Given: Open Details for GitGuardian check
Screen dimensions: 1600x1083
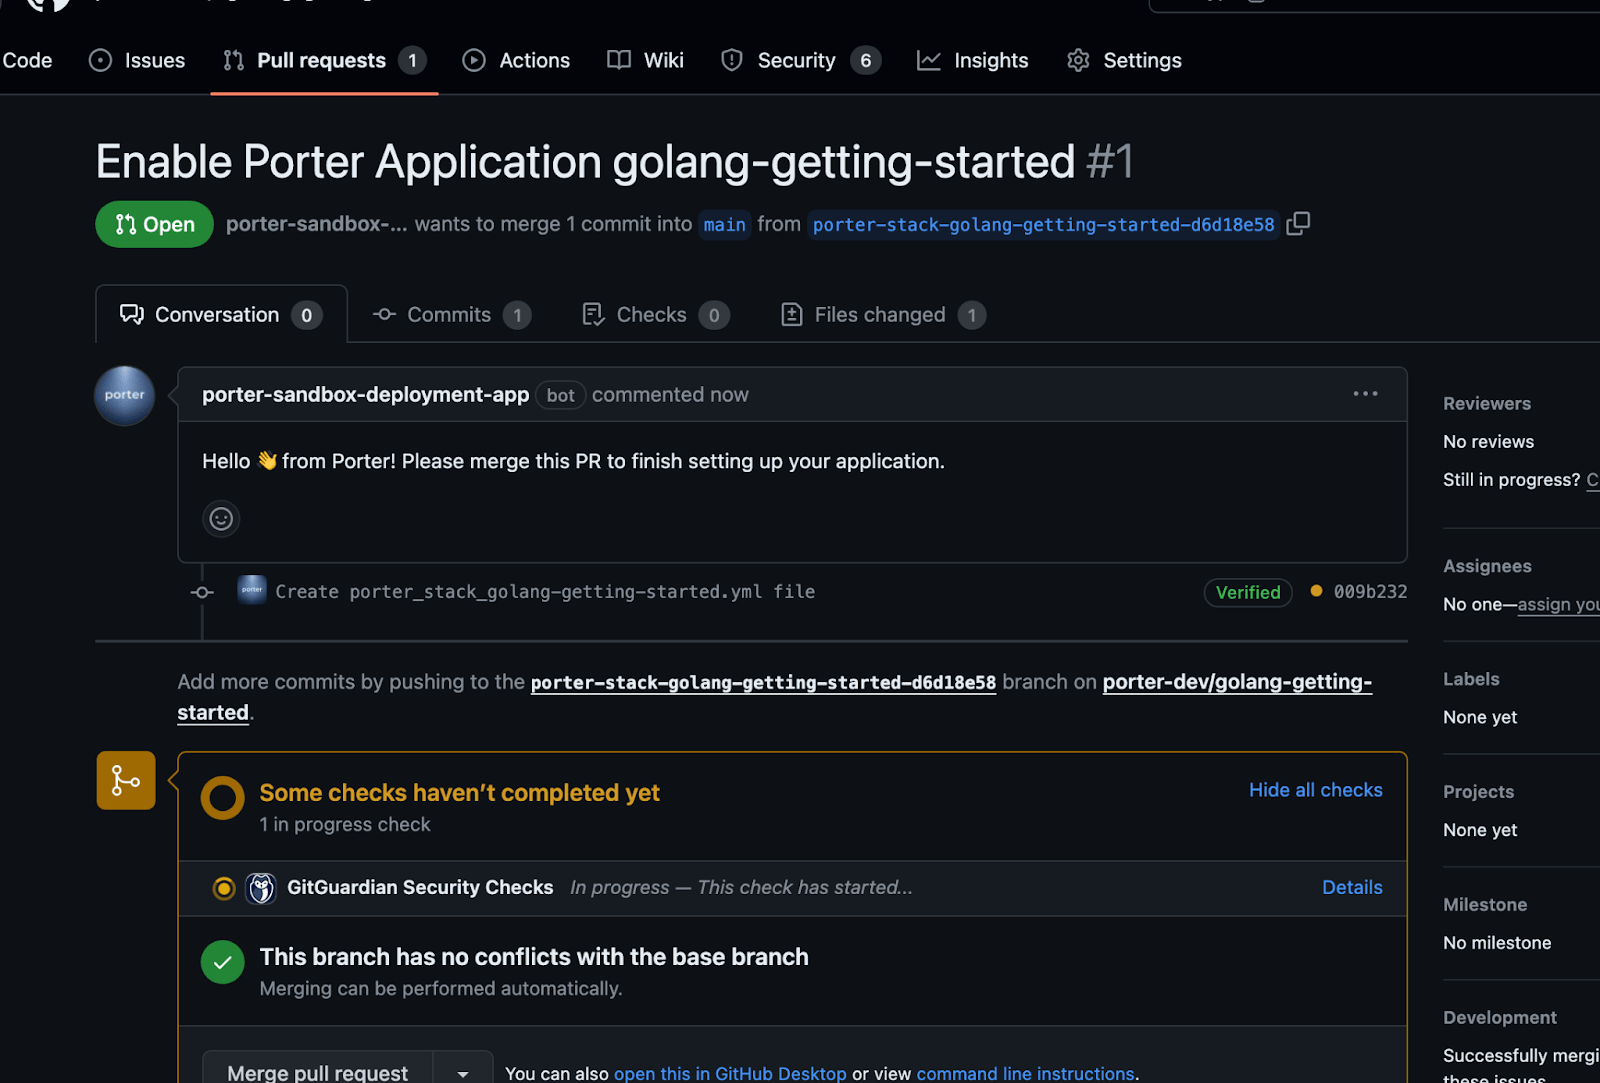Looking at the screenshot, I should pyautogui.click(x=1352, y=887).
